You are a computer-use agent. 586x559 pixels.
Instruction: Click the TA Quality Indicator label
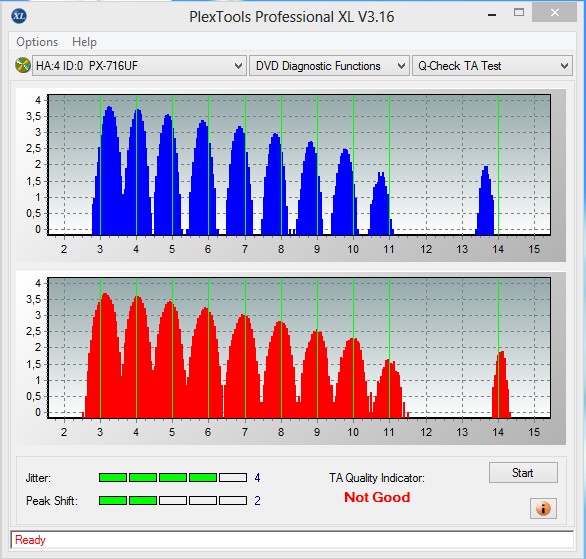point(377,478)
